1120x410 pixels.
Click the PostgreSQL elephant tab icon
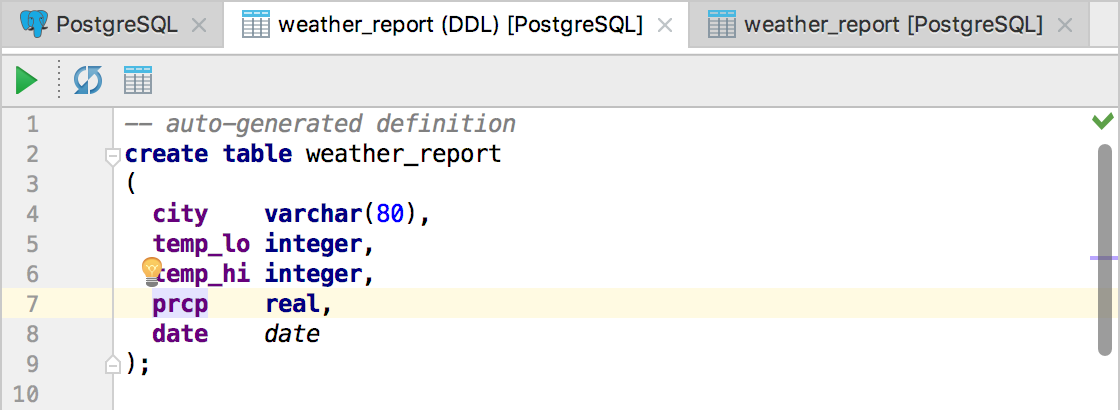(x=34, y=25)
